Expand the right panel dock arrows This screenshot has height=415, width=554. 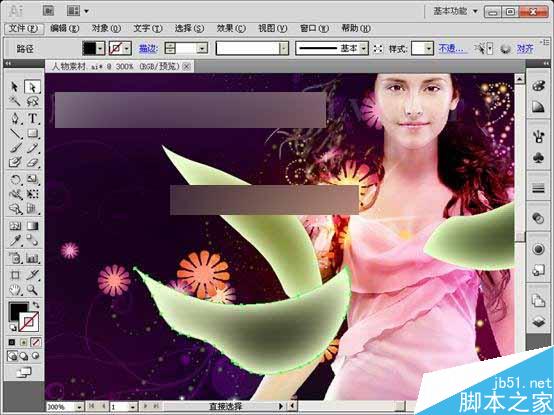click(547, 64)
